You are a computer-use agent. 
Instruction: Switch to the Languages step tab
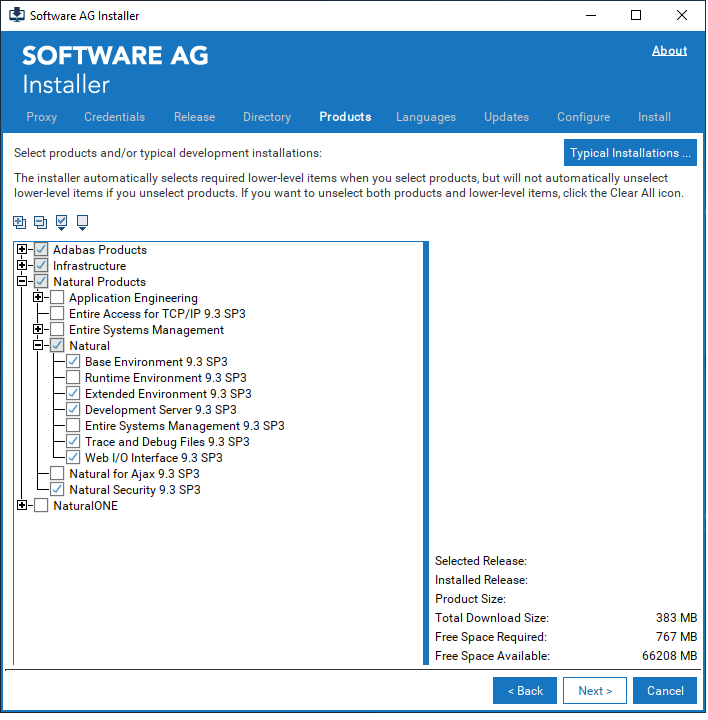(425, 117)
